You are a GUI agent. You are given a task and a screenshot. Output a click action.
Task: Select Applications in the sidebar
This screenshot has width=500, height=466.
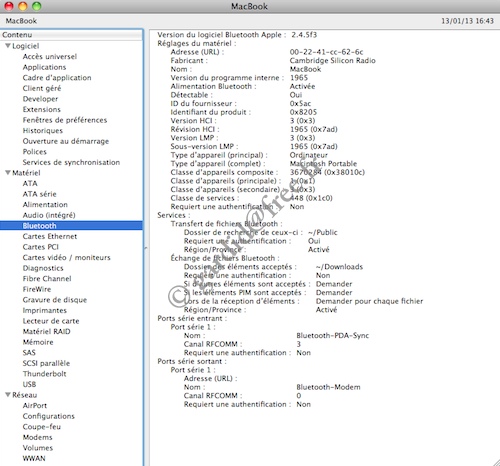pyautogui.click(x=44, y=67)
